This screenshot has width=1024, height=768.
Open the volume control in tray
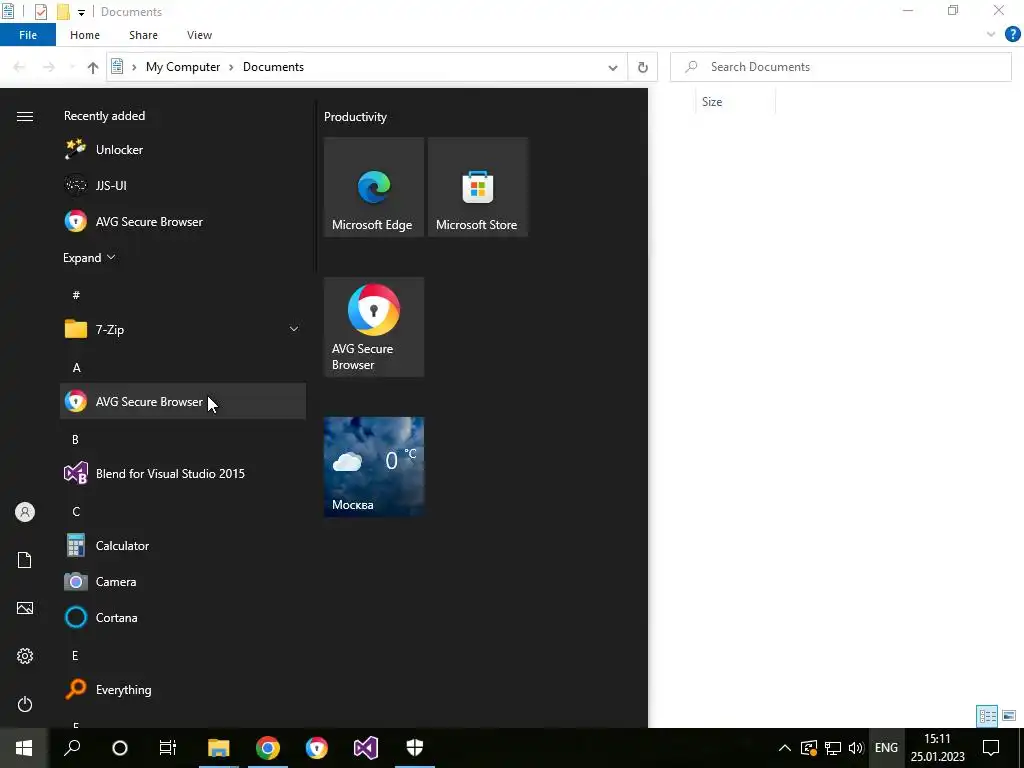coord(856,748)
